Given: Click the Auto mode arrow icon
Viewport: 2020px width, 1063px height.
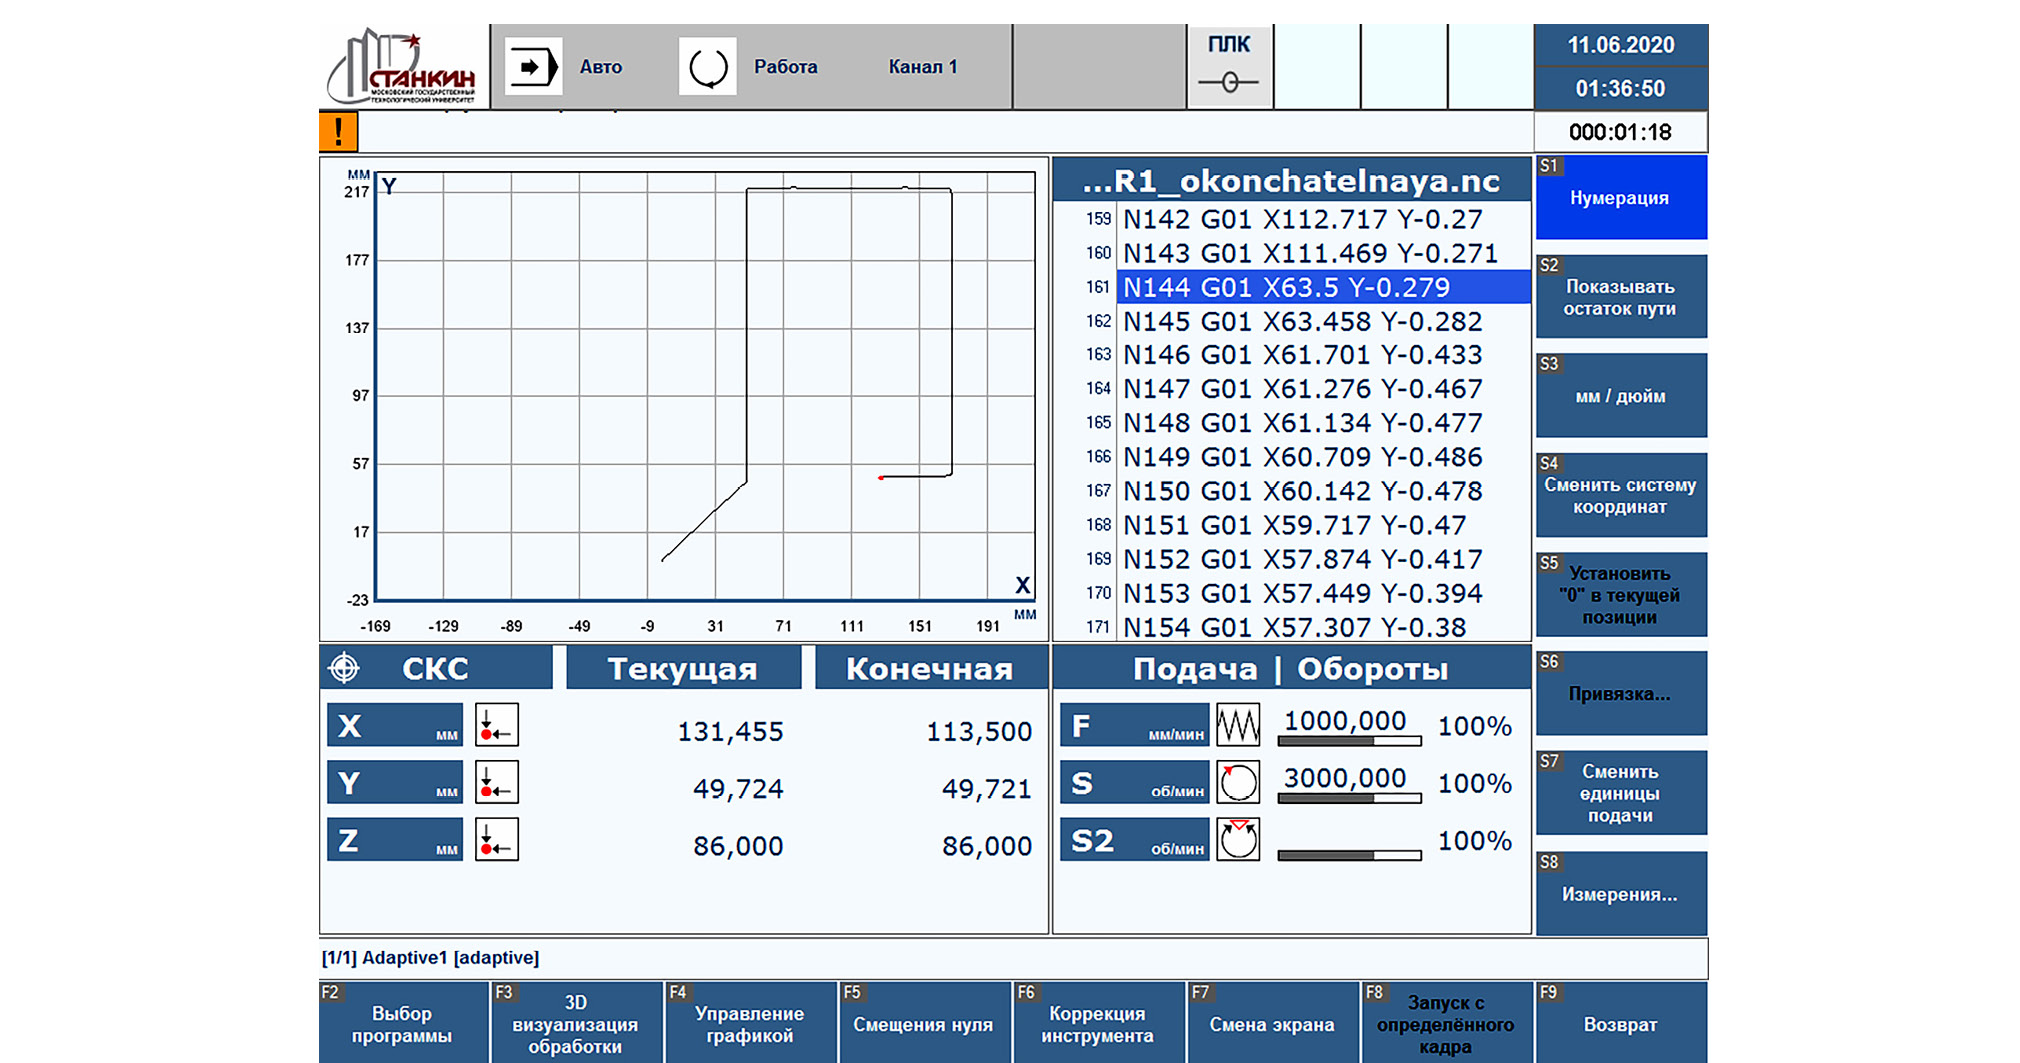Looking at the screenshot, I should 532,67.
